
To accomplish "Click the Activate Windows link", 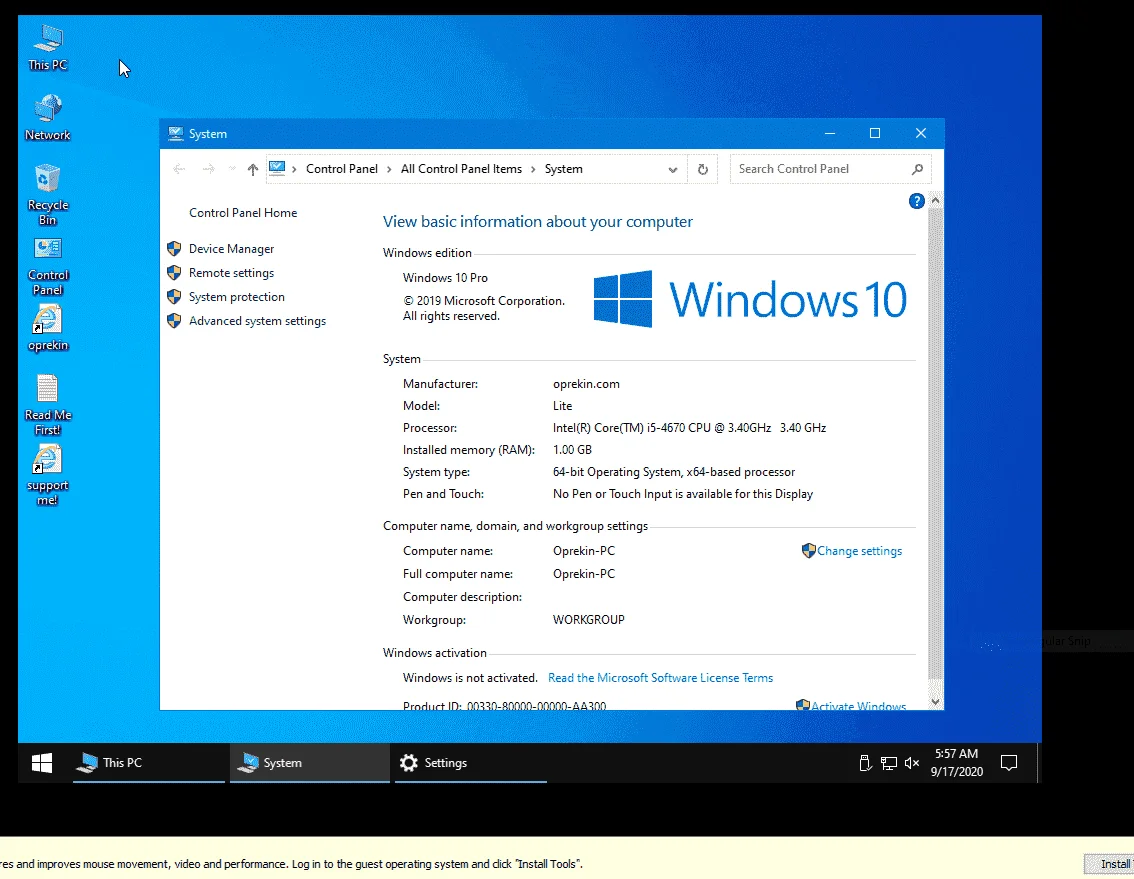I will [x=858, y=705].
